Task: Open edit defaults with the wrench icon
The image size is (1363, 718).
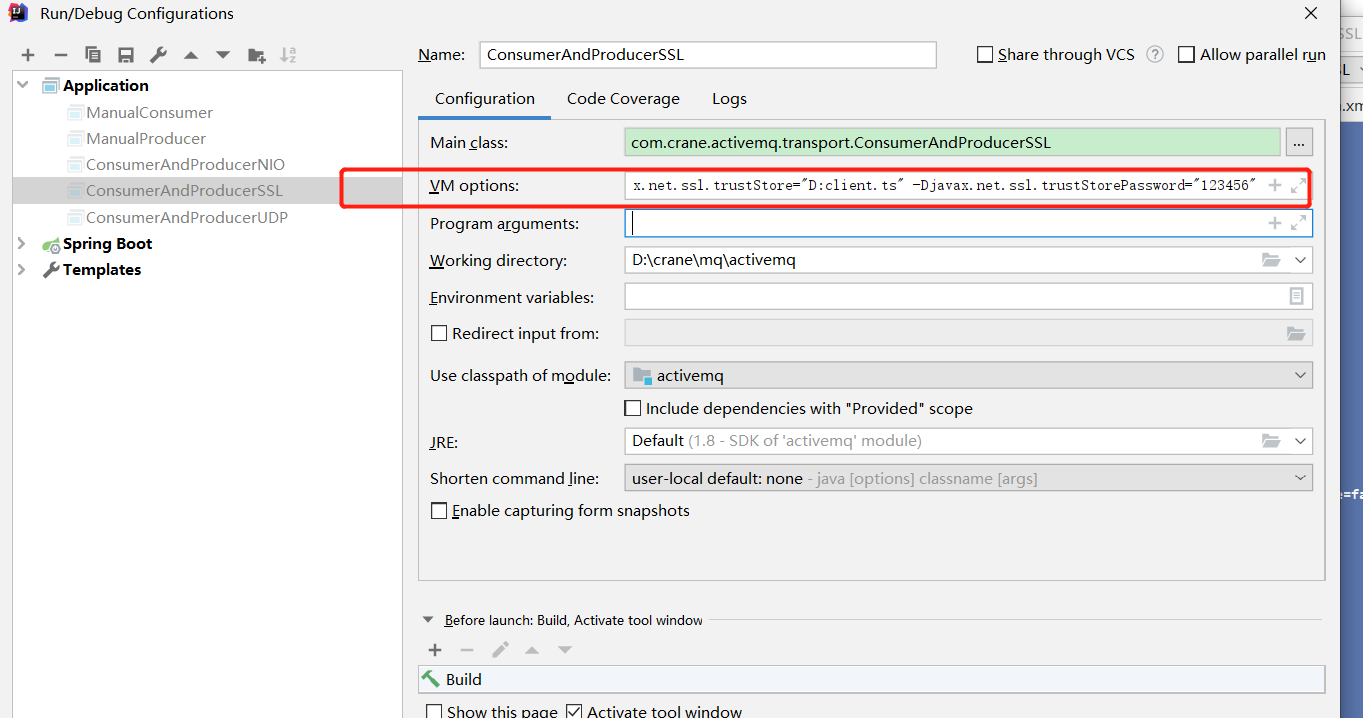Action: [x=157, y=55]
